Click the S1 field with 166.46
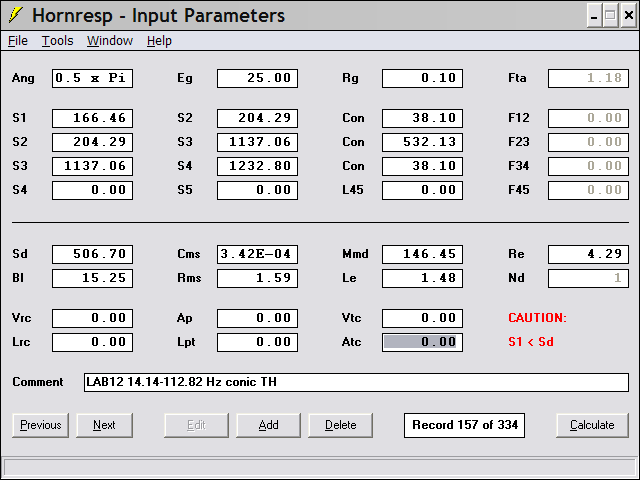This screenshot has height=480, width=640. point(92,118)
